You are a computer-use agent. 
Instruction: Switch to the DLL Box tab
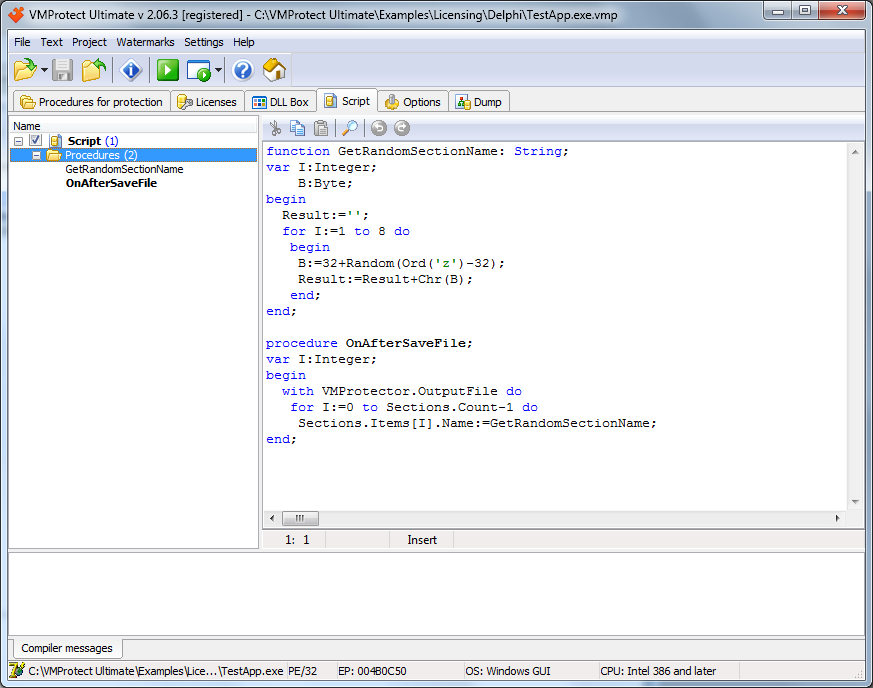[281, 102]
